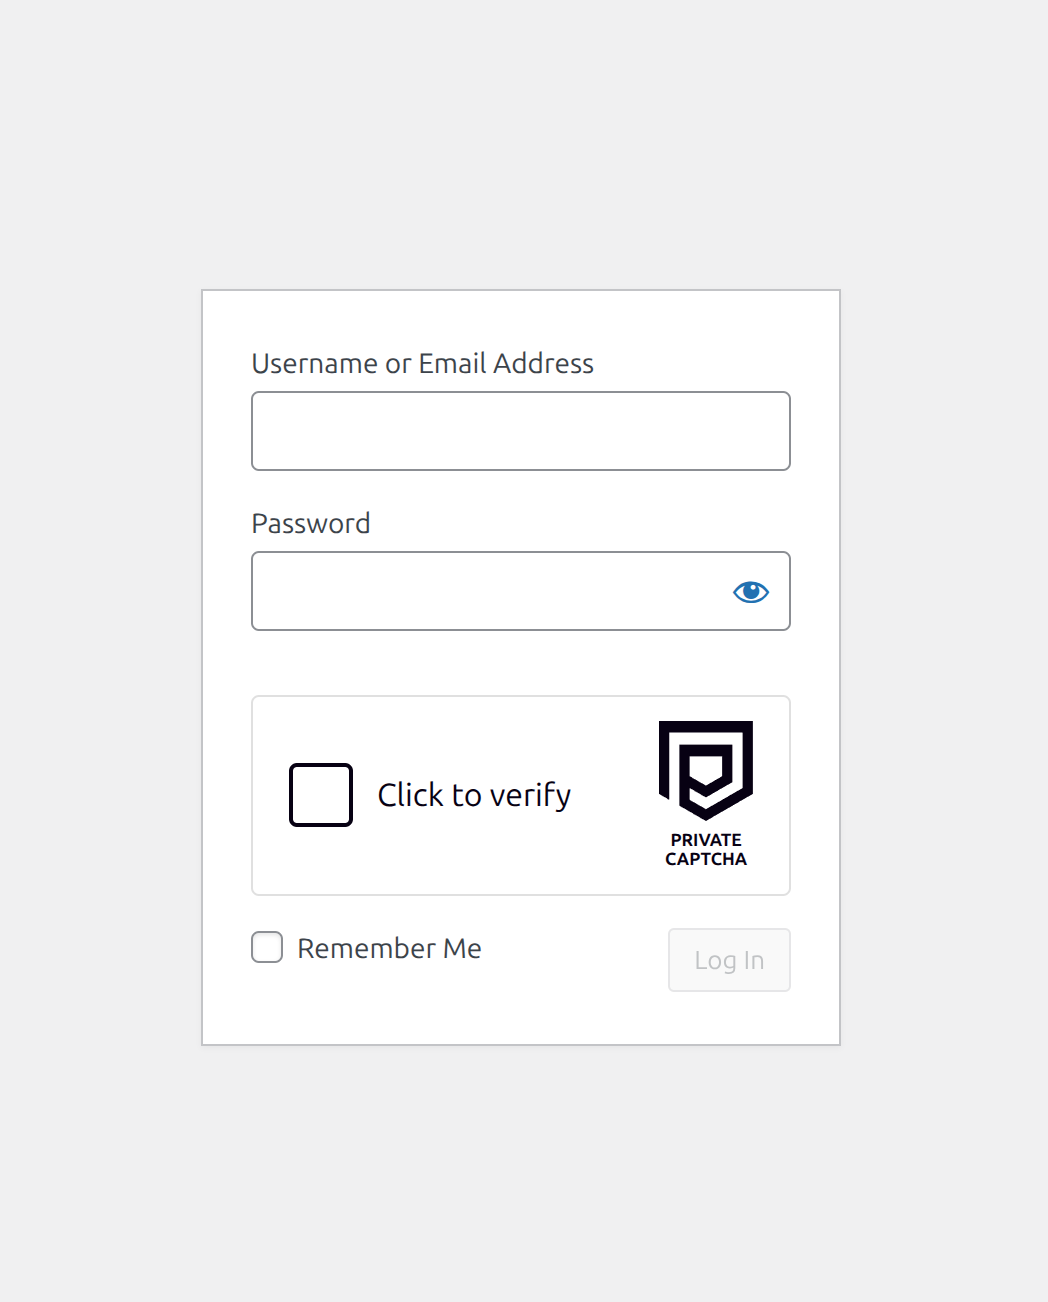This screenshot has width=1048, height=1302.
Task: Click the word 'Me' beside the Remember checkbox
Action: pos(462,948)
